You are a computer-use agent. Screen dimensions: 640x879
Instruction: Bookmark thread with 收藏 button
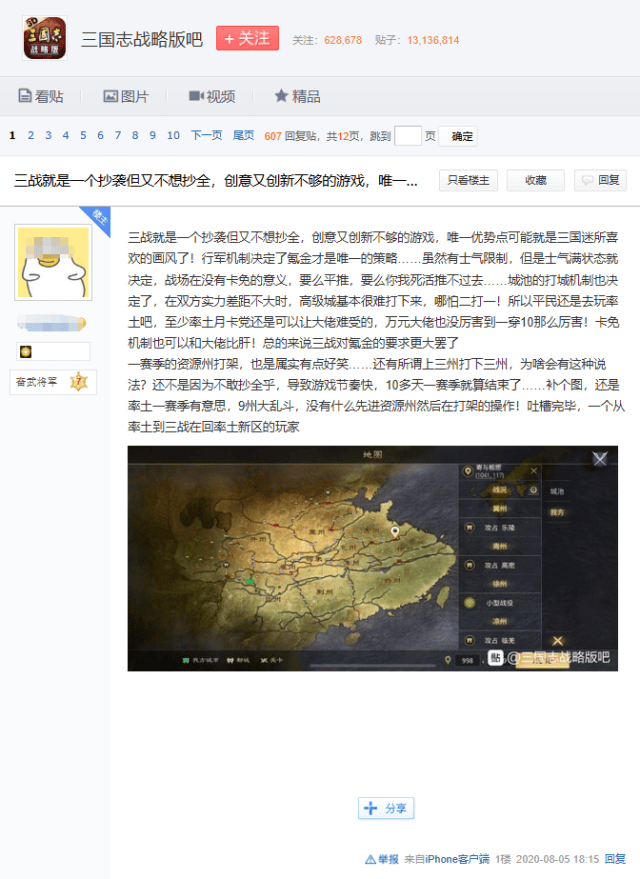click(x=535, y=181)
